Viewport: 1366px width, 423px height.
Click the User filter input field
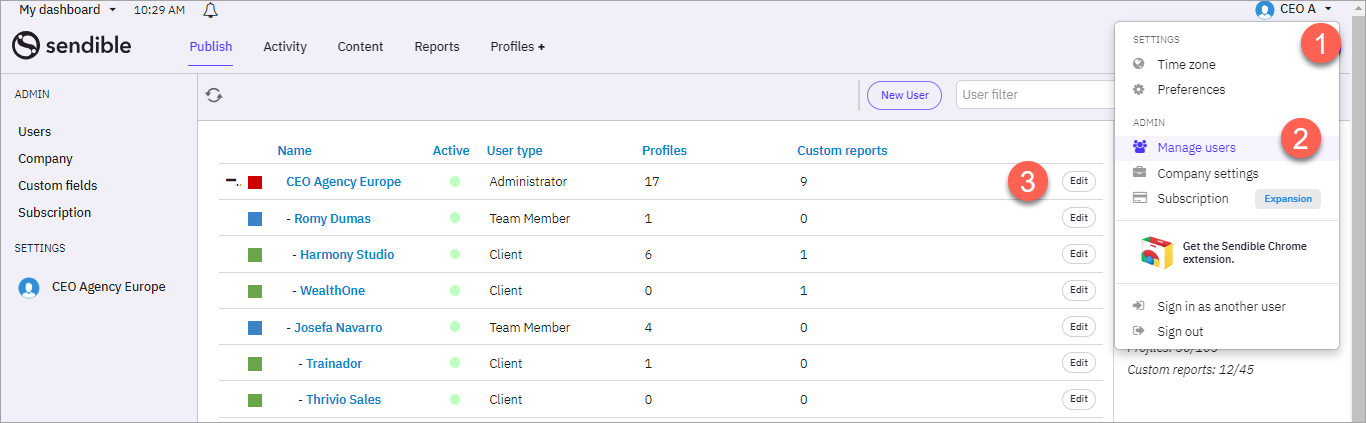(1035, 95)
